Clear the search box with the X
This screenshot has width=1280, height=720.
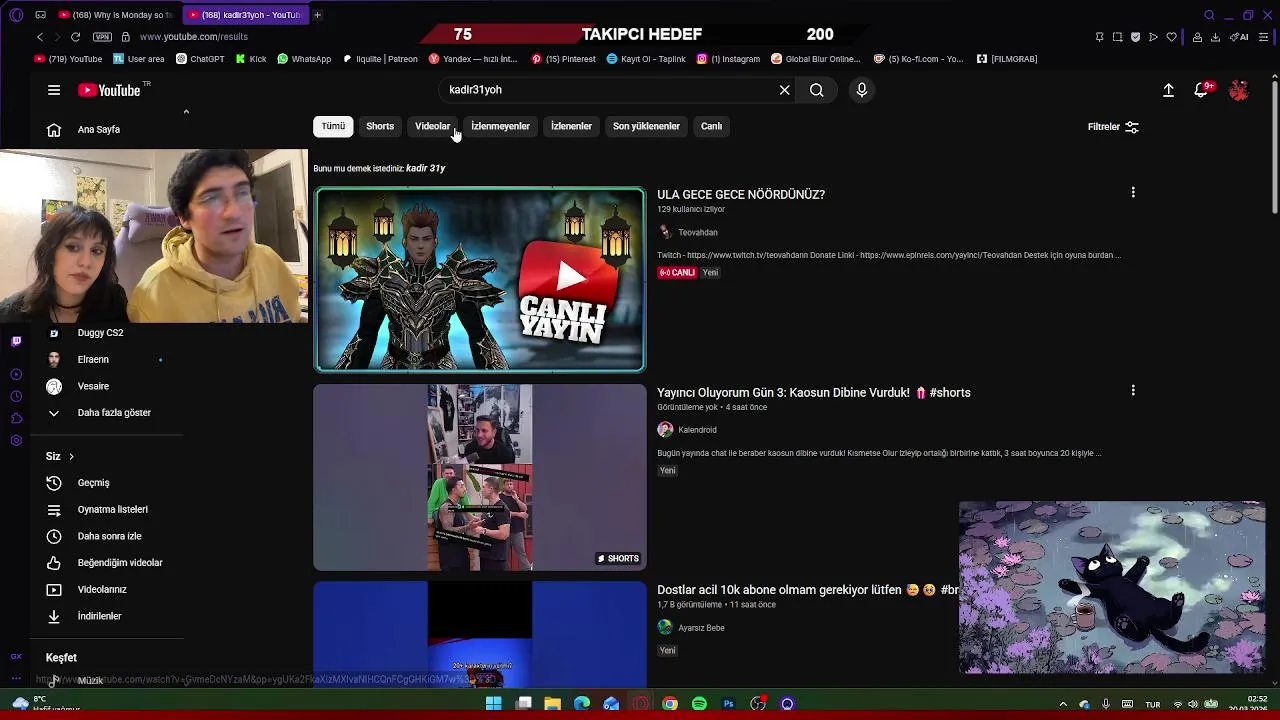click(x=785, y=90)
